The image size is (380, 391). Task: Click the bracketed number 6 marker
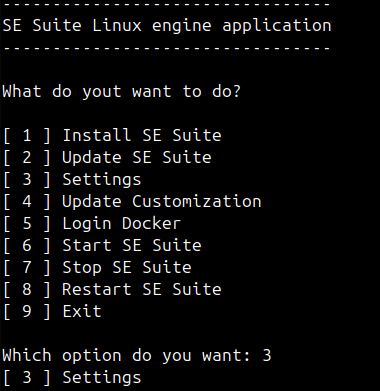click(x=27, y=245)
